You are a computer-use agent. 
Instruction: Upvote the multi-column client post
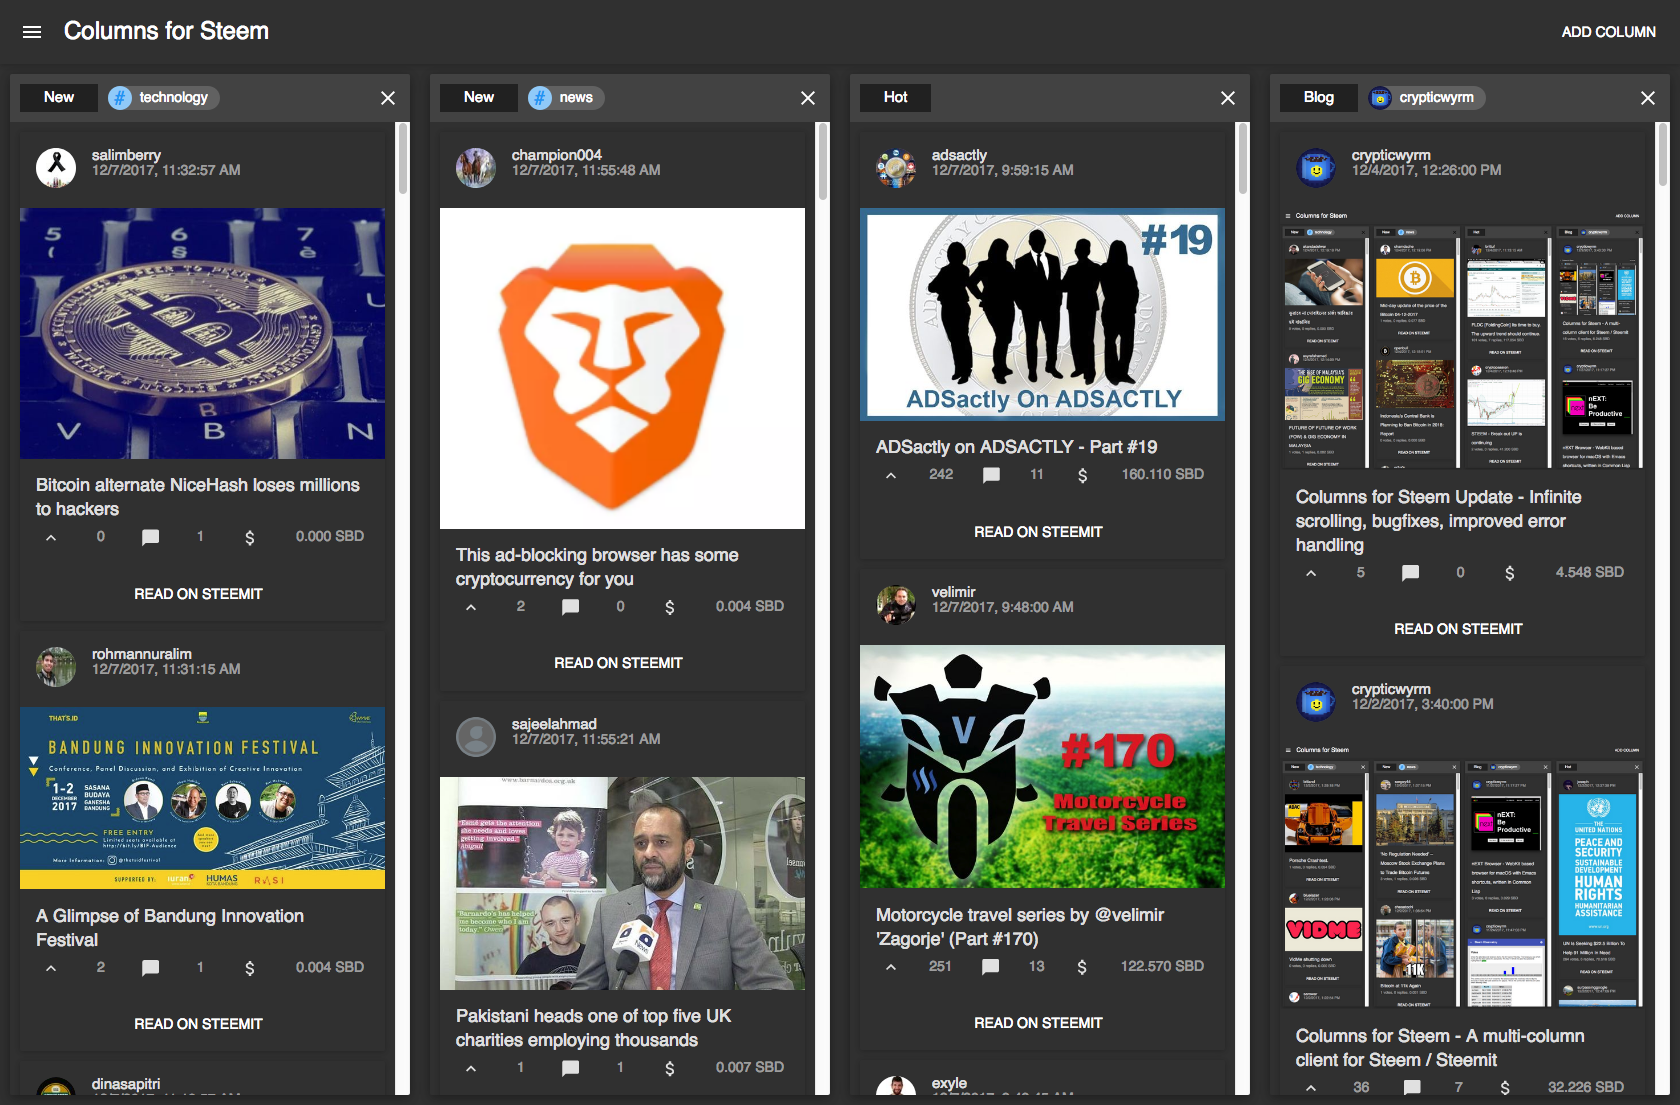pyautogui.click(x=1311, y=1088)
